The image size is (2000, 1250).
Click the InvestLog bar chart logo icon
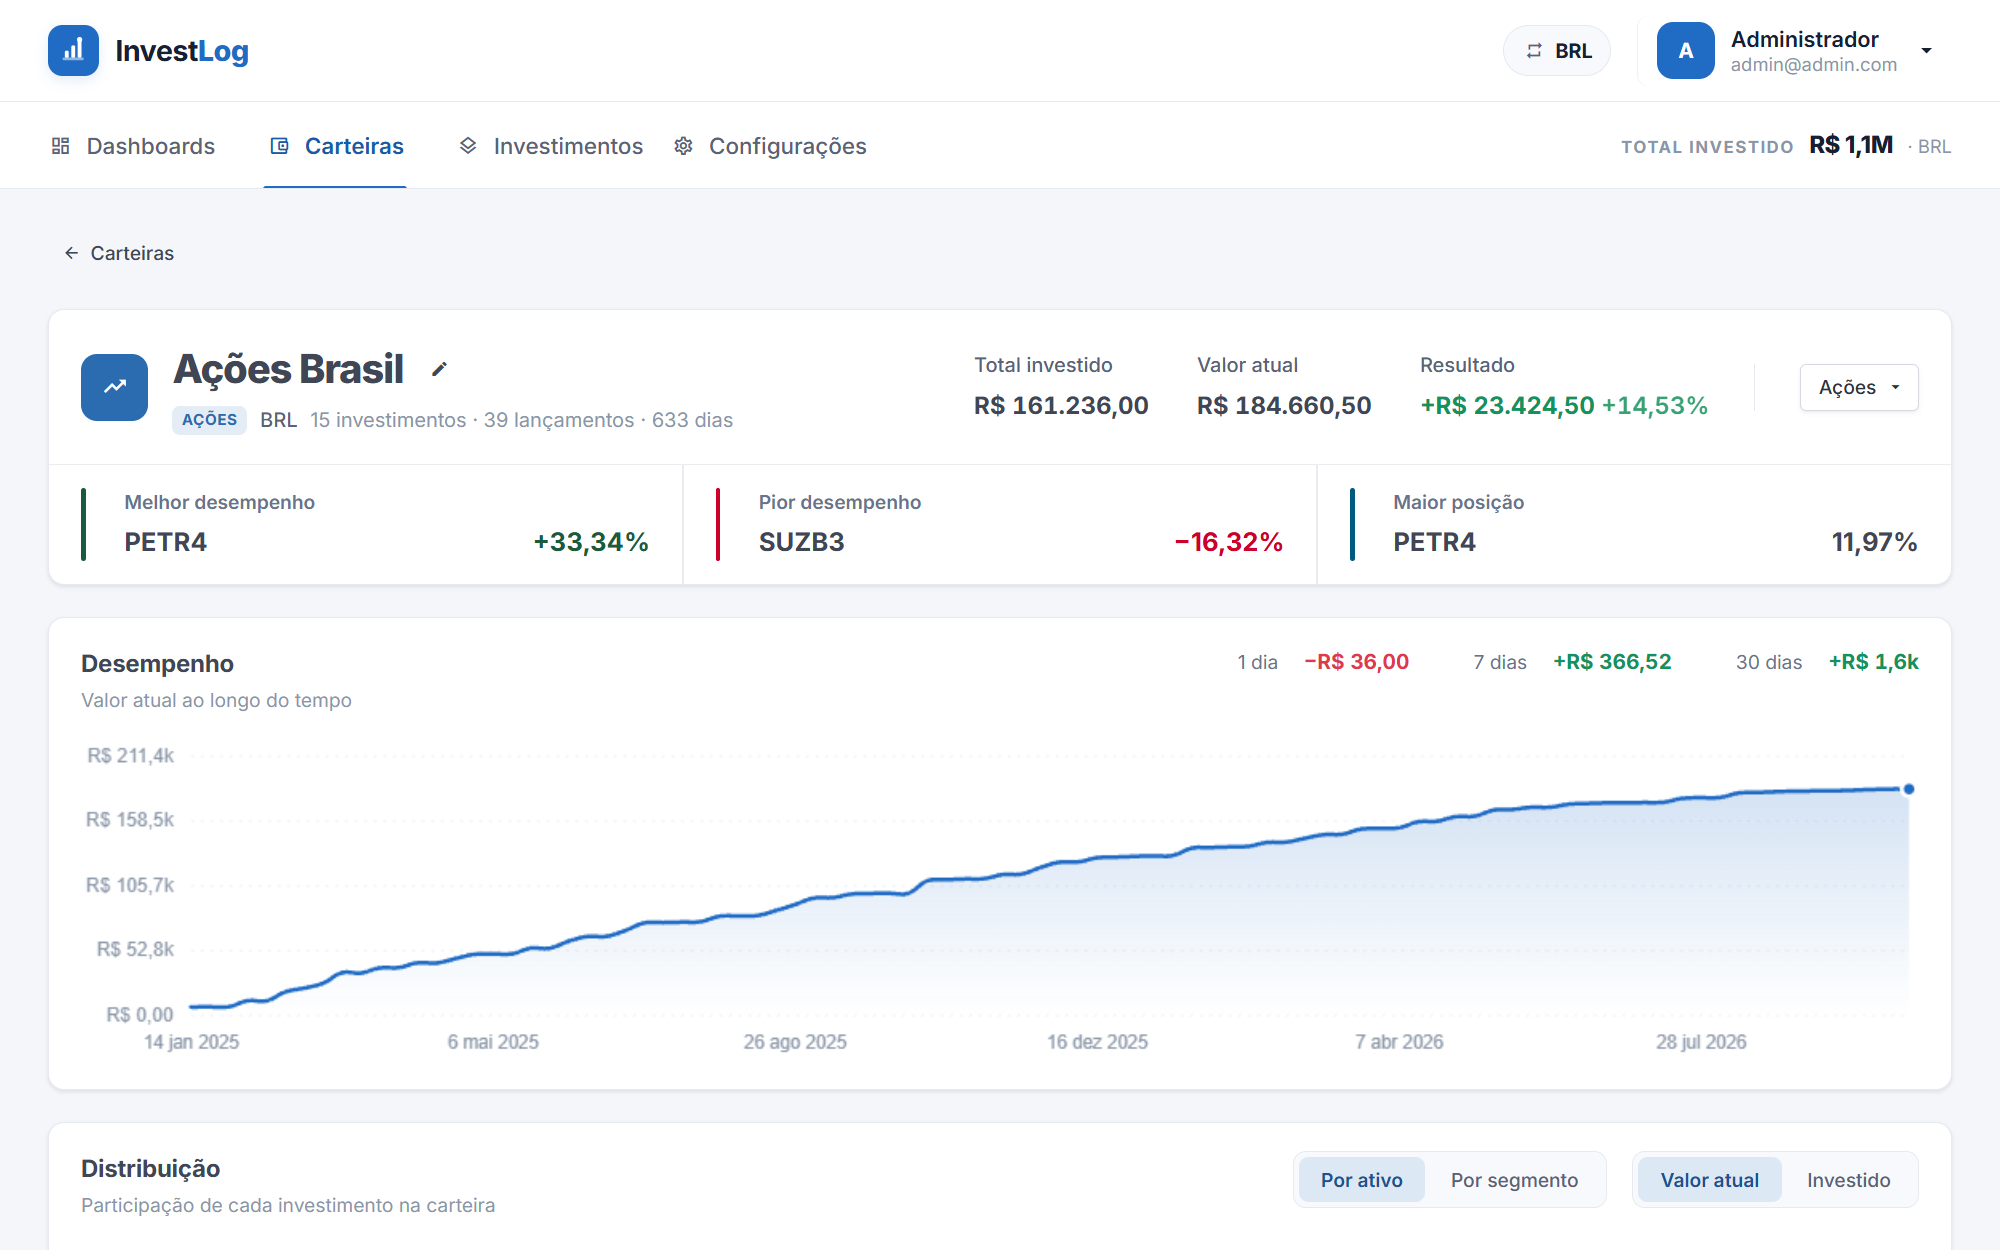point(73,50)
